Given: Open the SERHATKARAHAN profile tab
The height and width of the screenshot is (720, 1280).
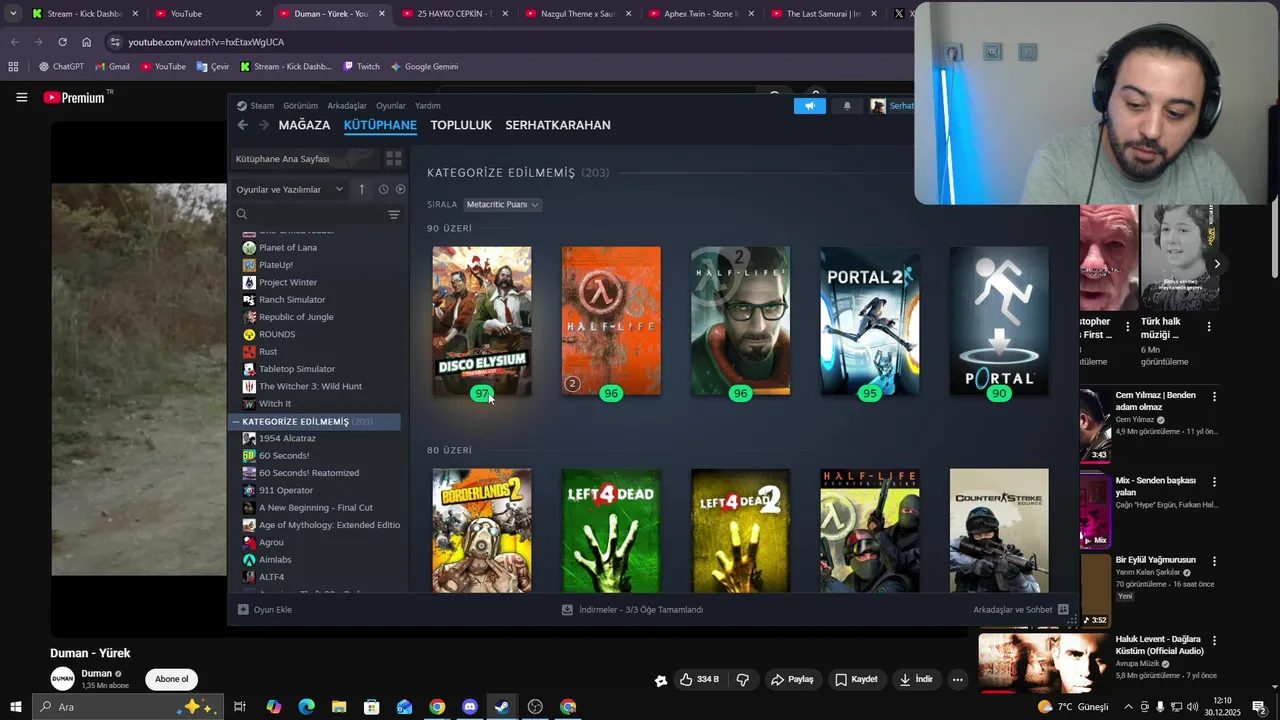Looking at the screenshot, I should [558, 125].
